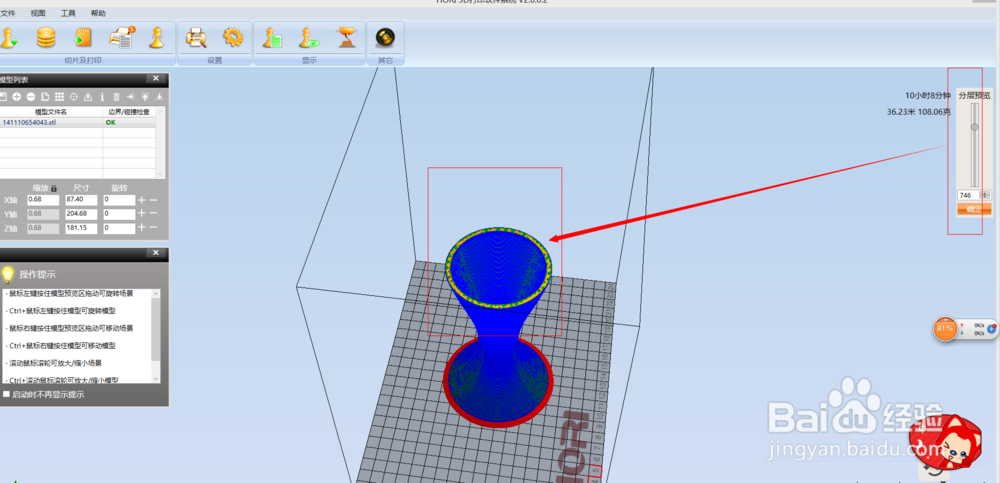The height and width of the screenshot is (483, 1000).
Task: Click the Y轴 size field 204.68
Action: point(81,214)
